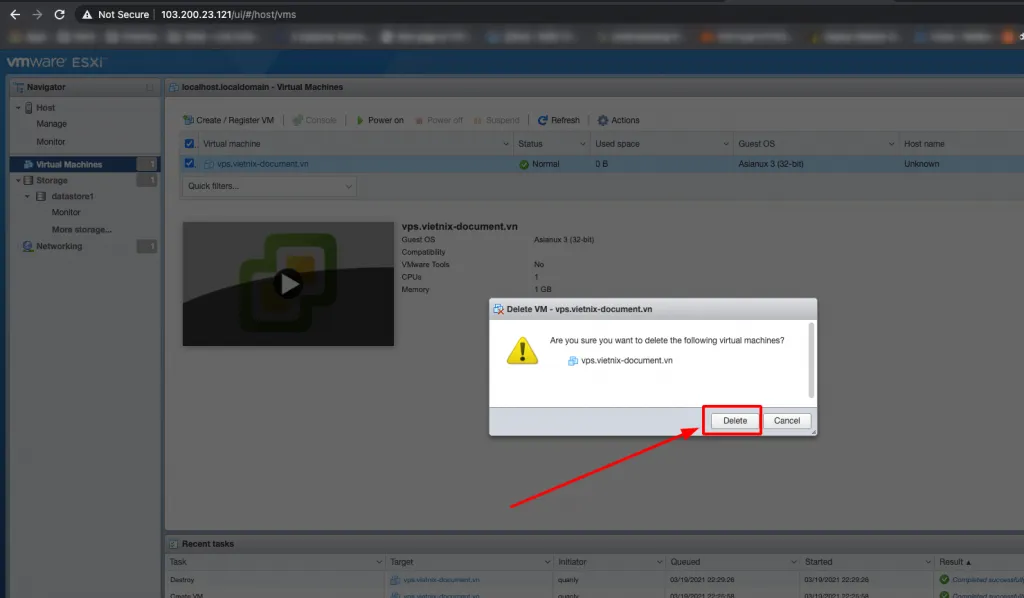Click Power off in the toolbar
The image size is (1024, 598).
439,120
